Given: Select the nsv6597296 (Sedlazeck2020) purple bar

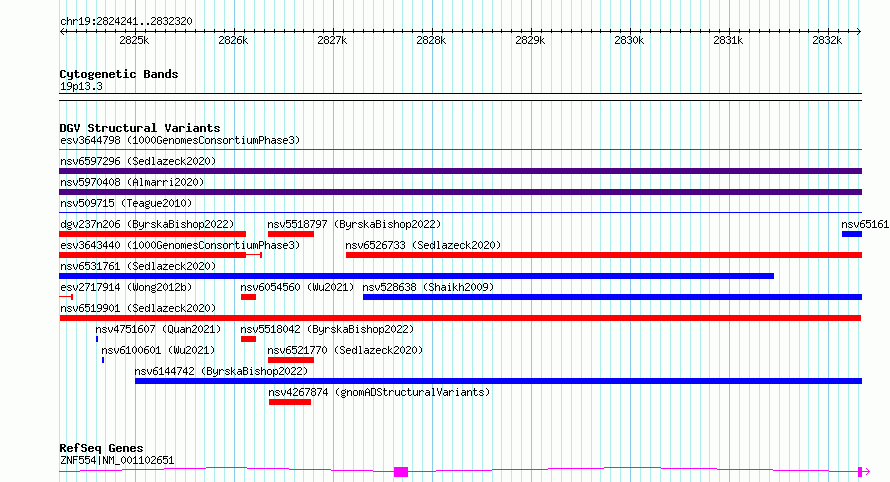Looking at the screenshot, I should coord(460,171).
